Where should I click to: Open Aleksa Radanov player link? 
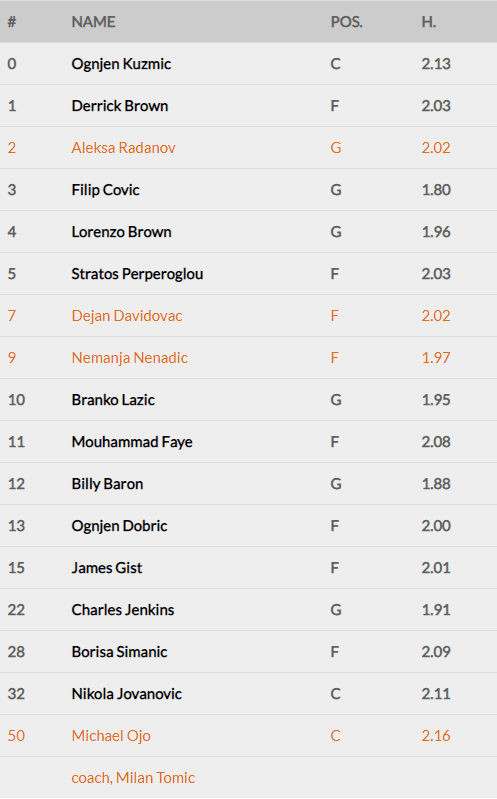123,148
